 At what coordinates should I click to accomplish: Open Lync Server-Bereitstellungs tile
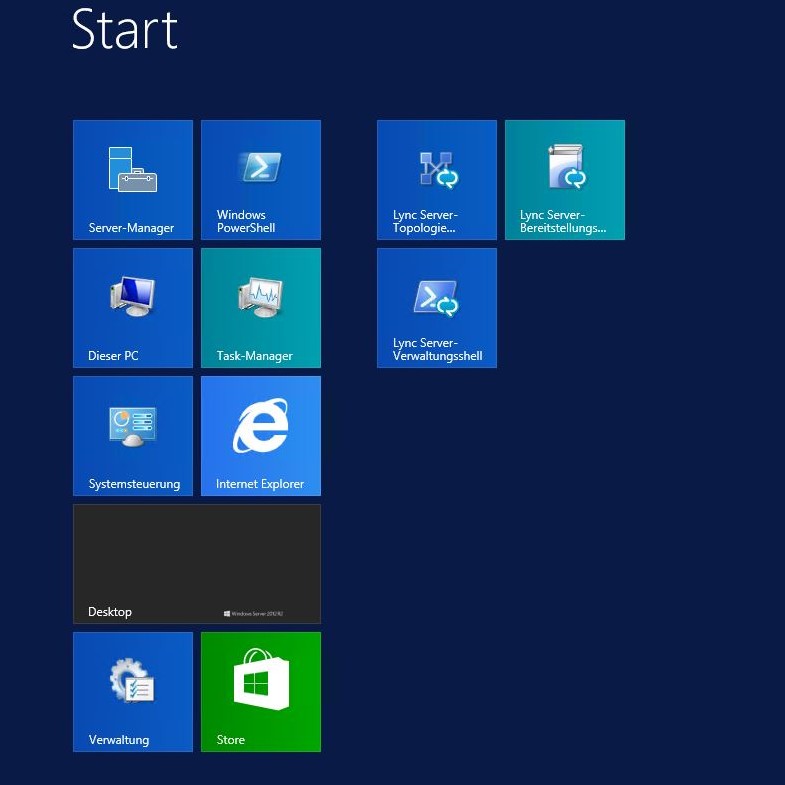[565, 180]
